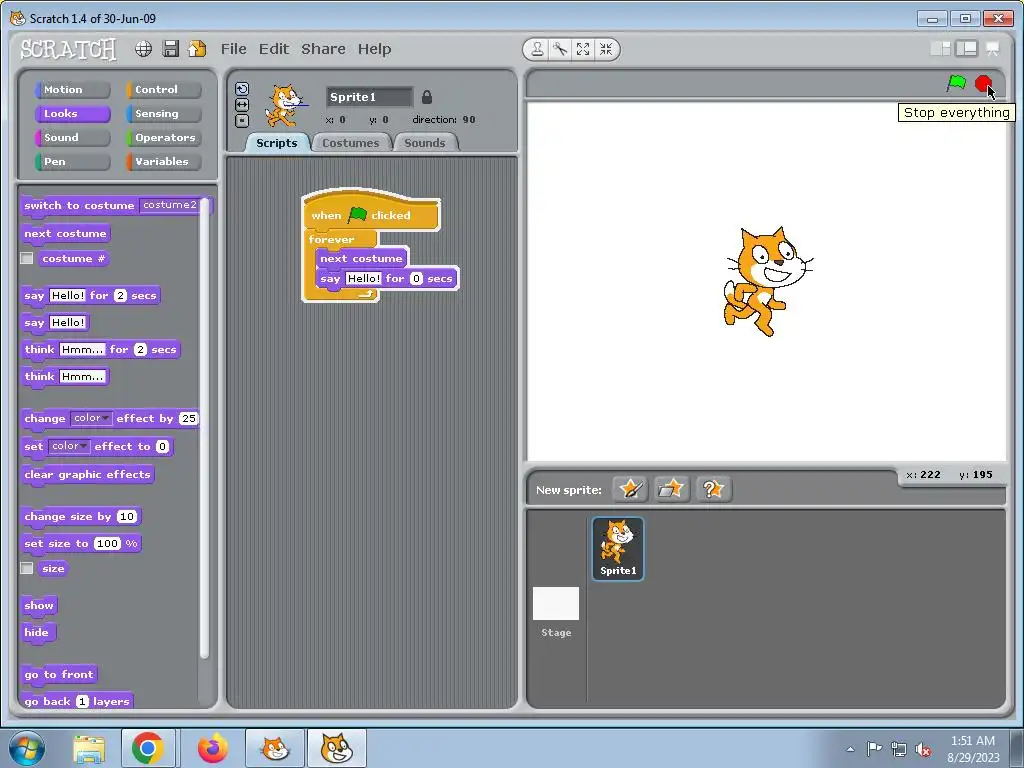The height and width of the screenshot is (768, 1024).
Task: Open Firefox from the taskbar
Action: (x=213, y=748)
